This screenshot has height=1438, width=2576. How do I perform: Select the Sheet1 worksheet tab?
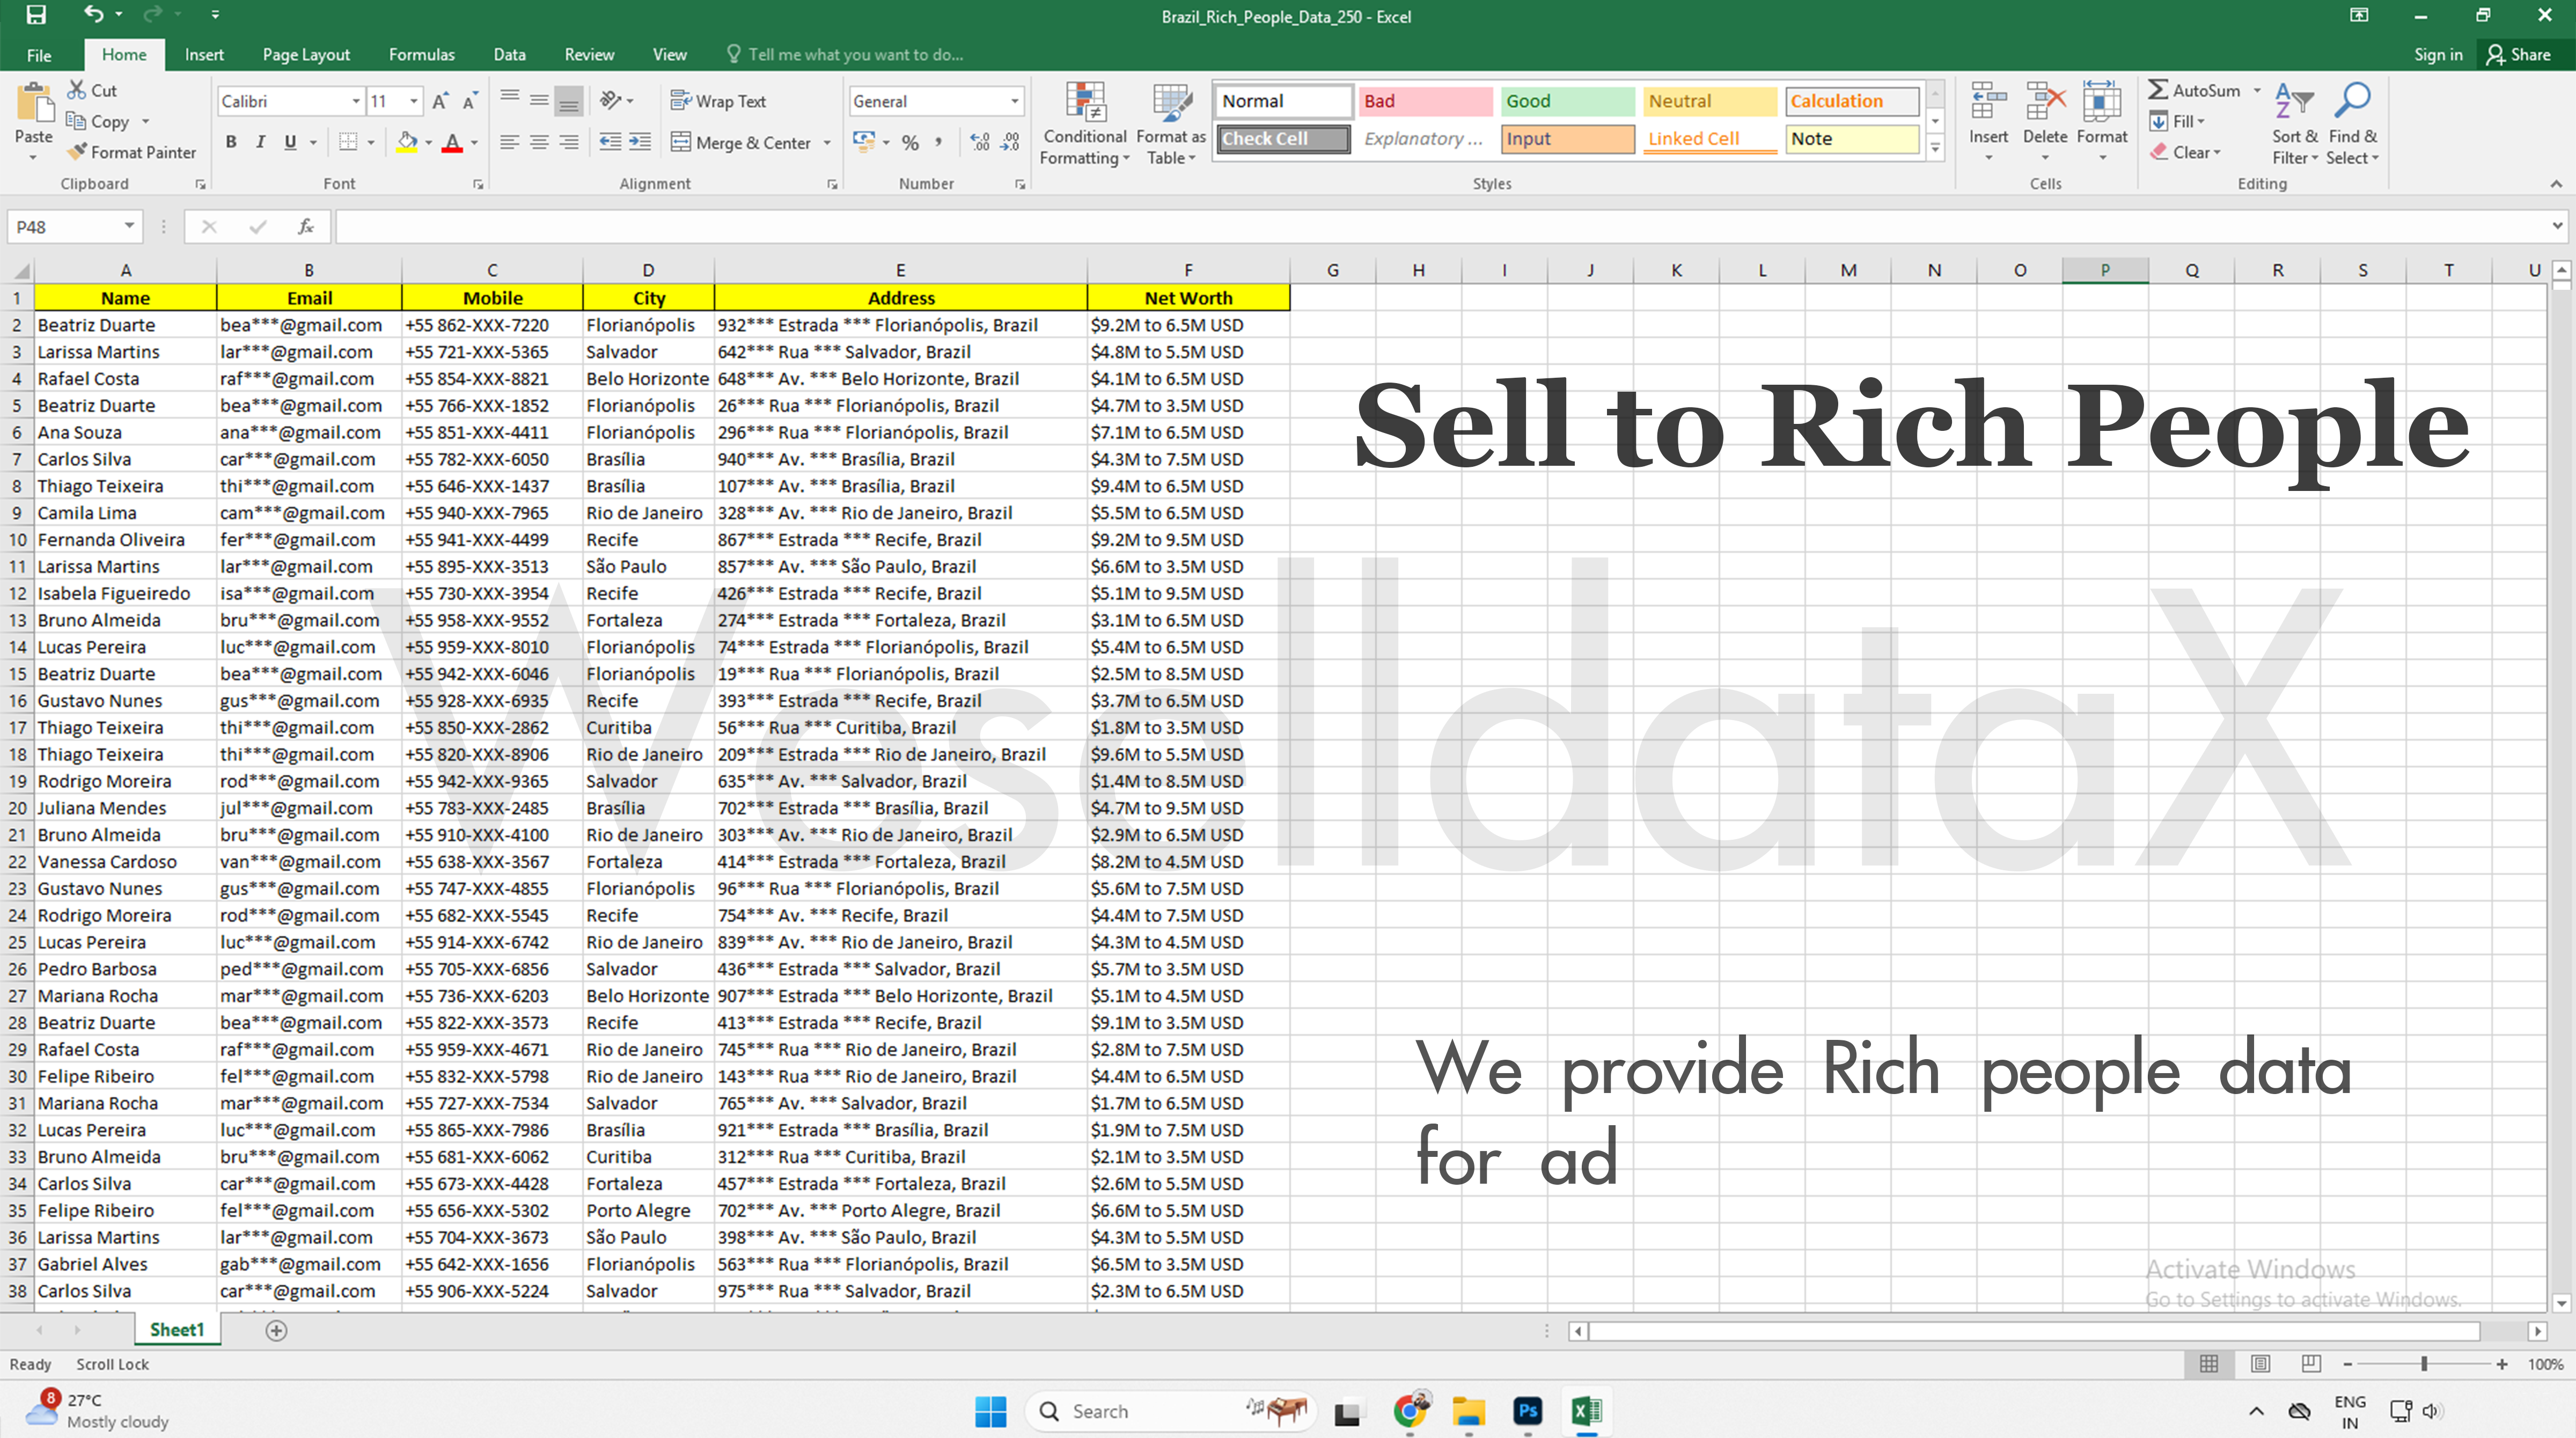pyautogui.click(x=177, y=1329)
